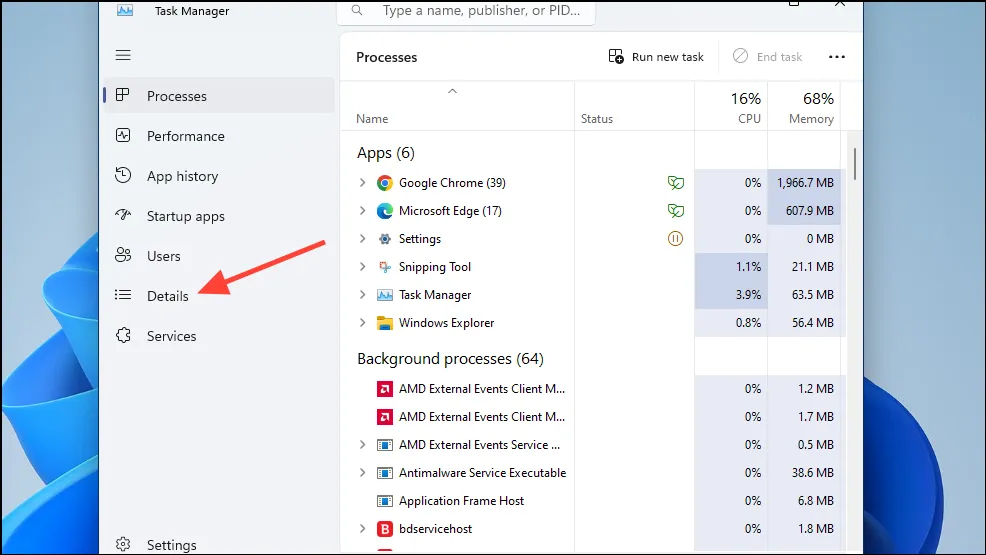986x555 pixels.
Task: Switch to the Performance tab
Action: [185, 136]
